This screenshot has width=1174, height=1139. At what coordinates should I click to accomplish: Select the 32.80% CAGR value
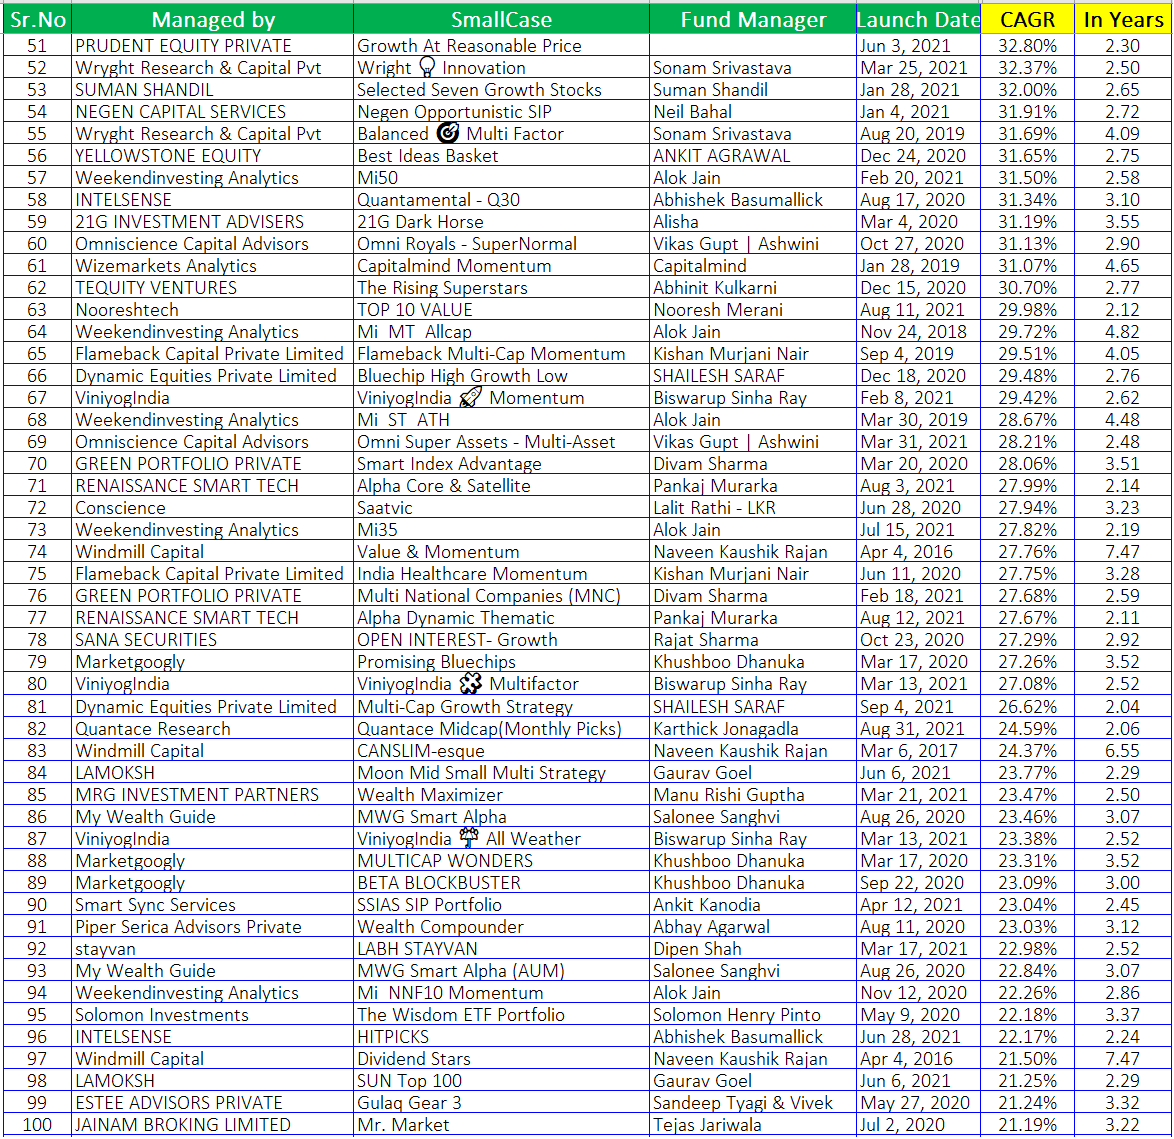point(1027,46)
